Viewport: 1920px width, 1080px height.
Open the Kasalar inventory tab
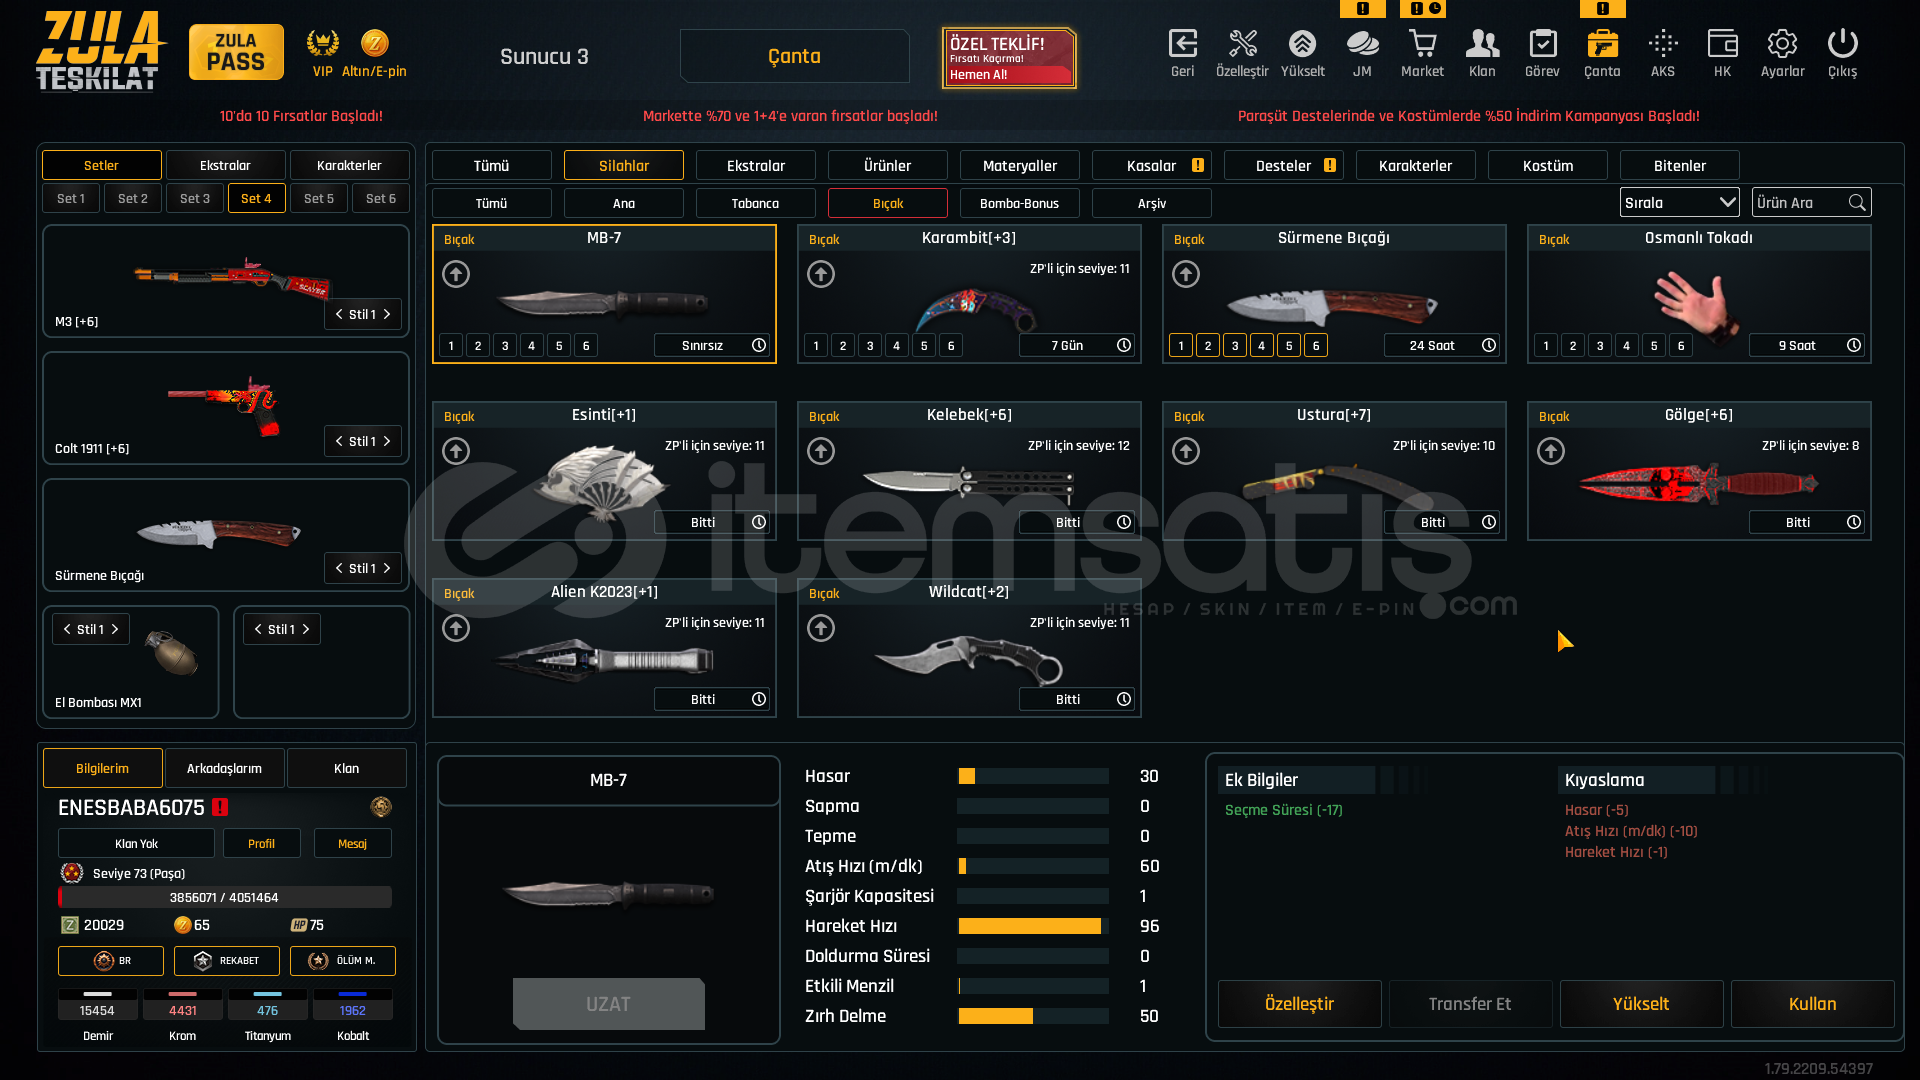click(1151, 166)
